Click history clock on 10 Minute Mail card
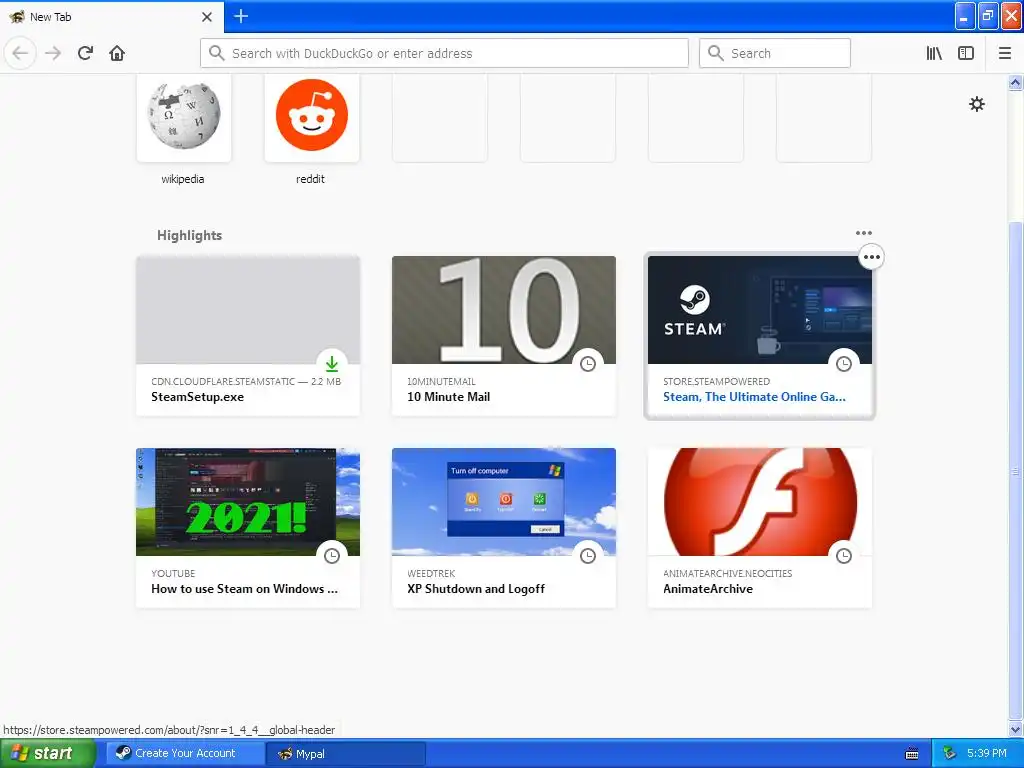The width and height of the screenshot is (1024, 768). tap(588, 364)
